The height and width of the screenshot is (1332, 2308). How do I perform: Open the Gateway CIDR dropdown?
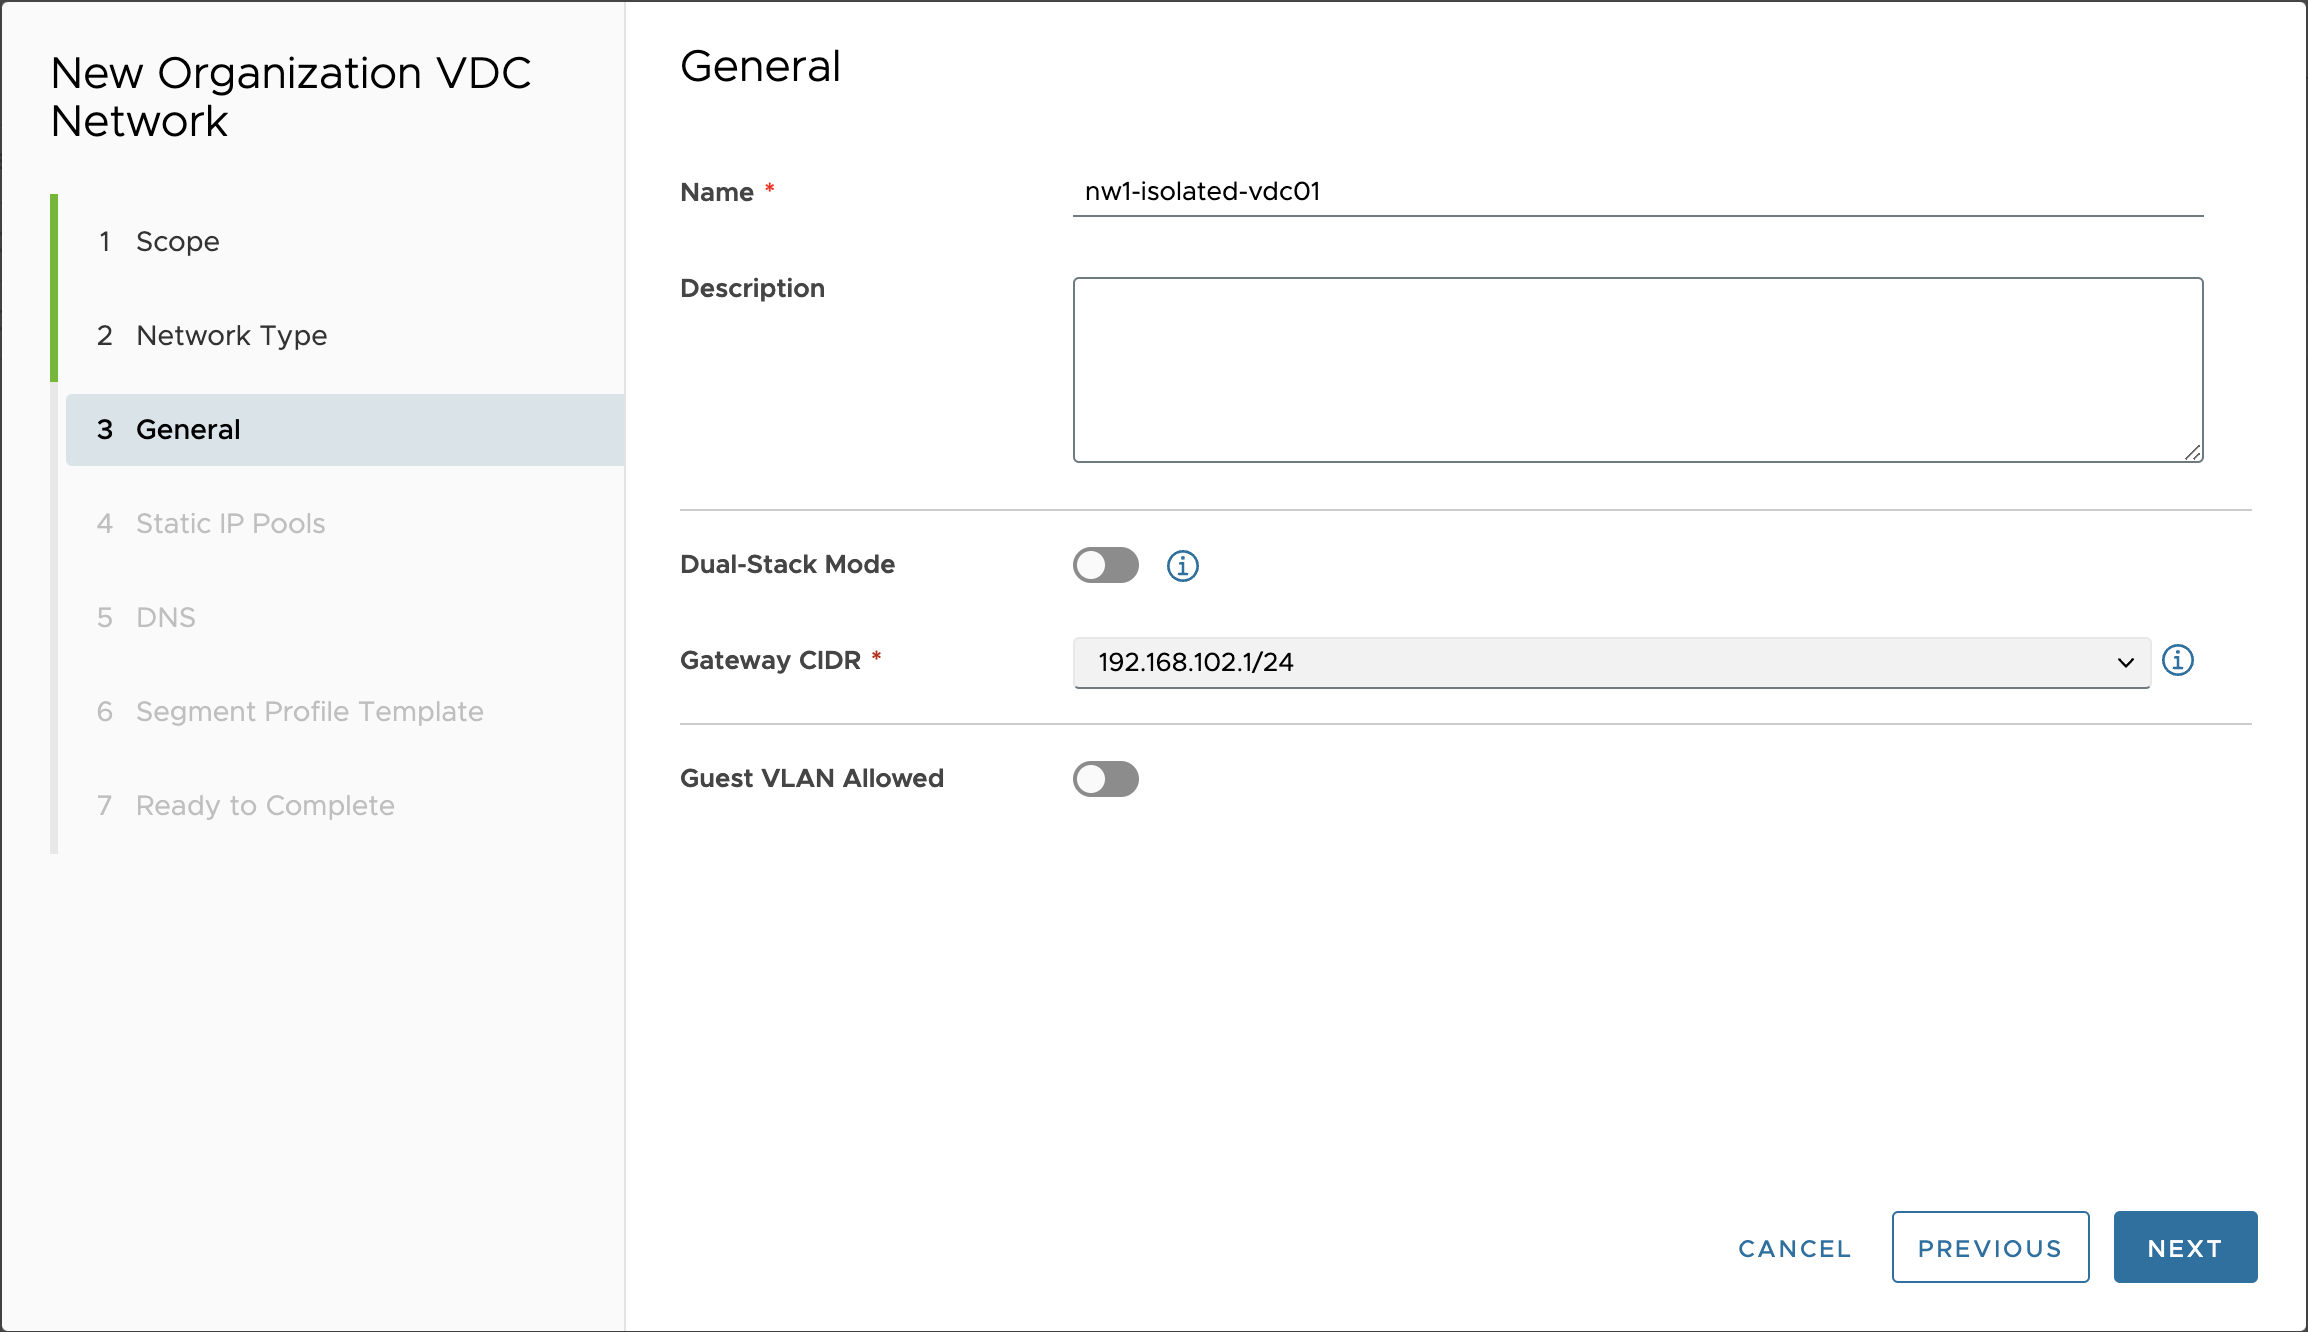point(1600,662)
